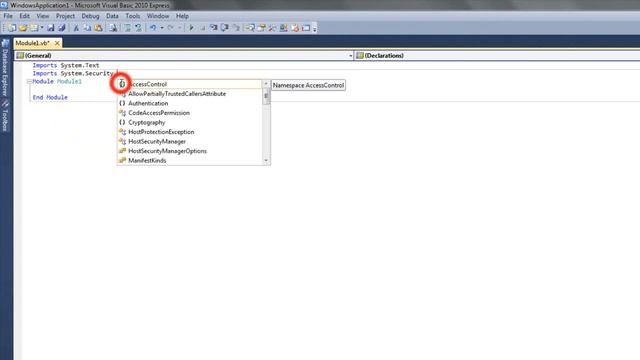This screenshot has height=360, width=640.
Task: Close the Module1.vb tab
Action: (x=57, y=43)
